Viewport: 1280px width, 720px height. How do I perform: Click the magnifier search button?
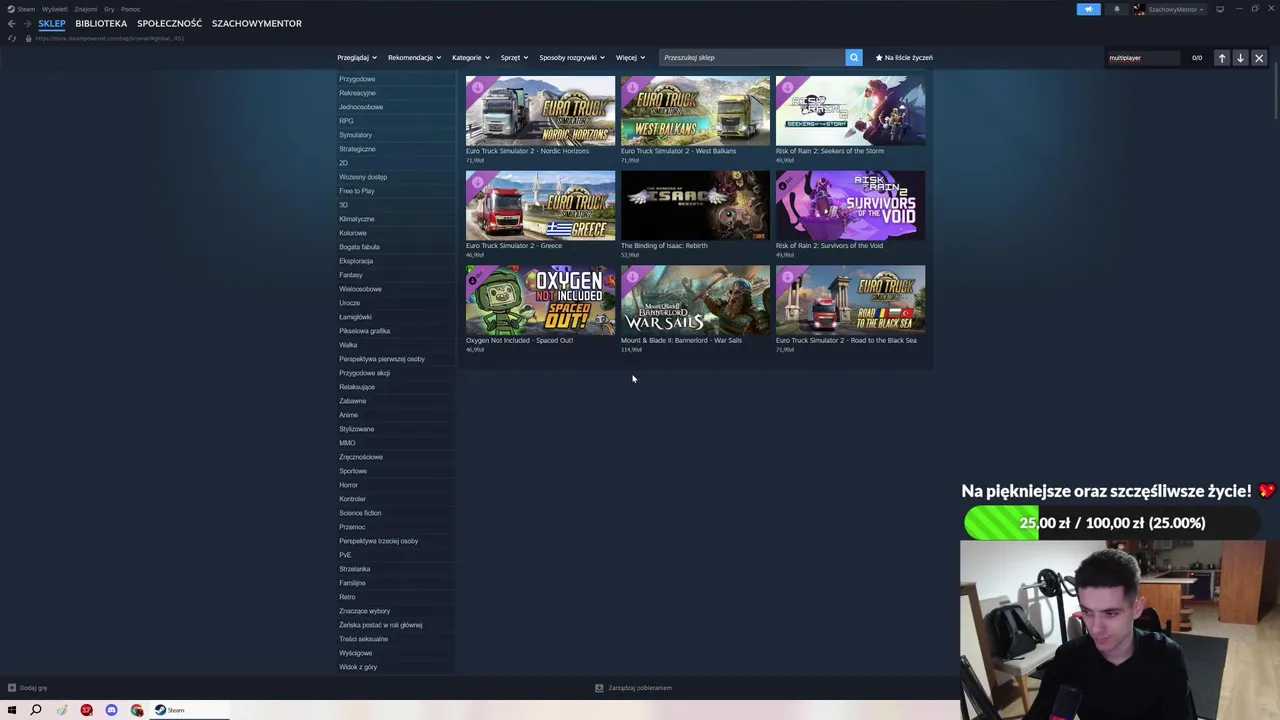854,58
